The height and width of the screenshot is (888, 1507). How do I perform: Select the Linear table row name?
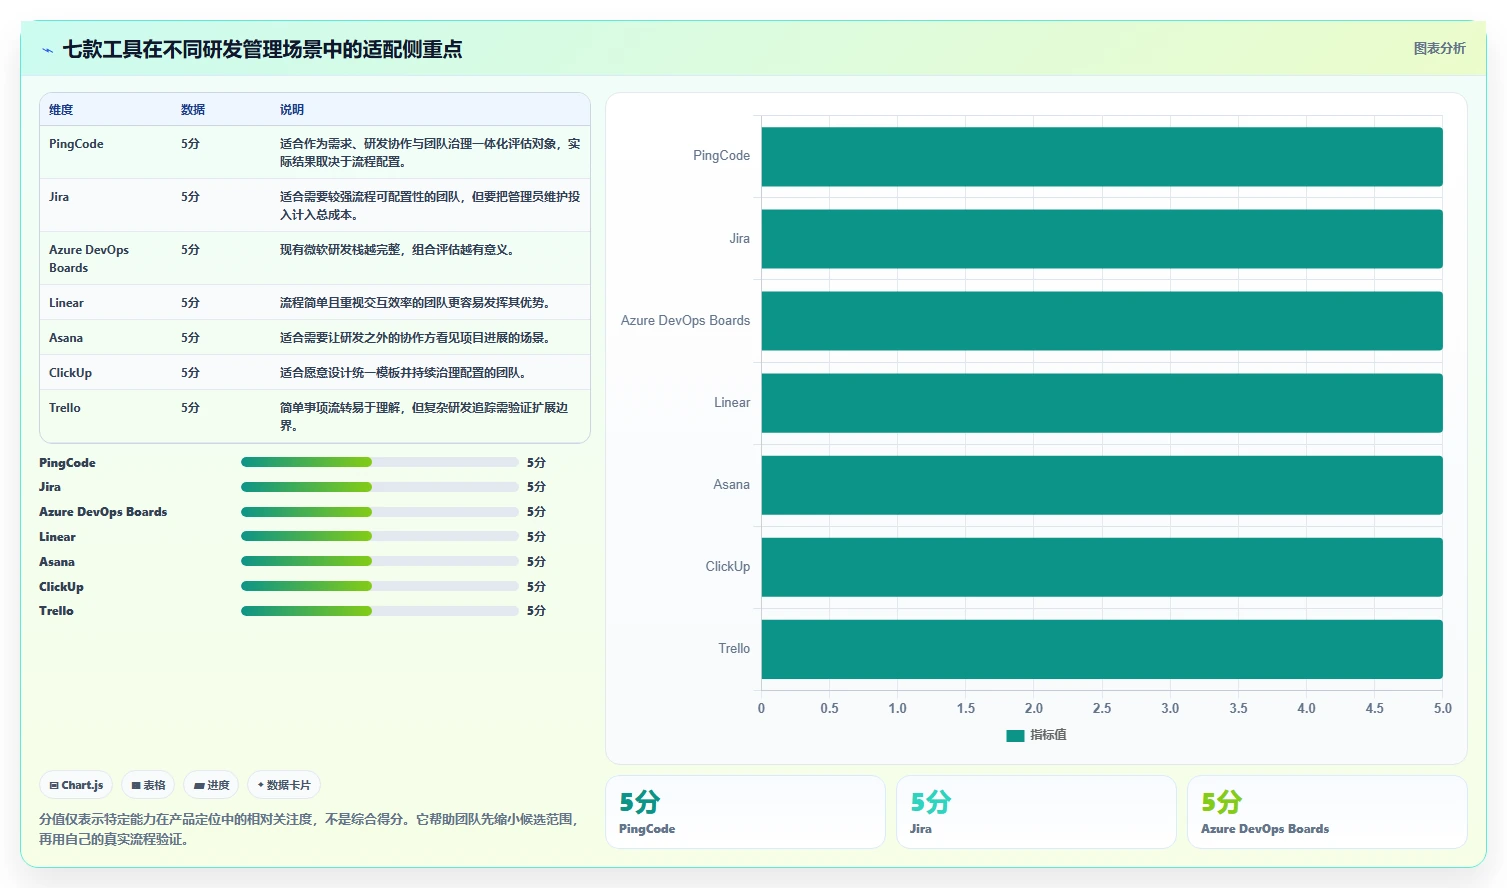[x=66, y=303]
